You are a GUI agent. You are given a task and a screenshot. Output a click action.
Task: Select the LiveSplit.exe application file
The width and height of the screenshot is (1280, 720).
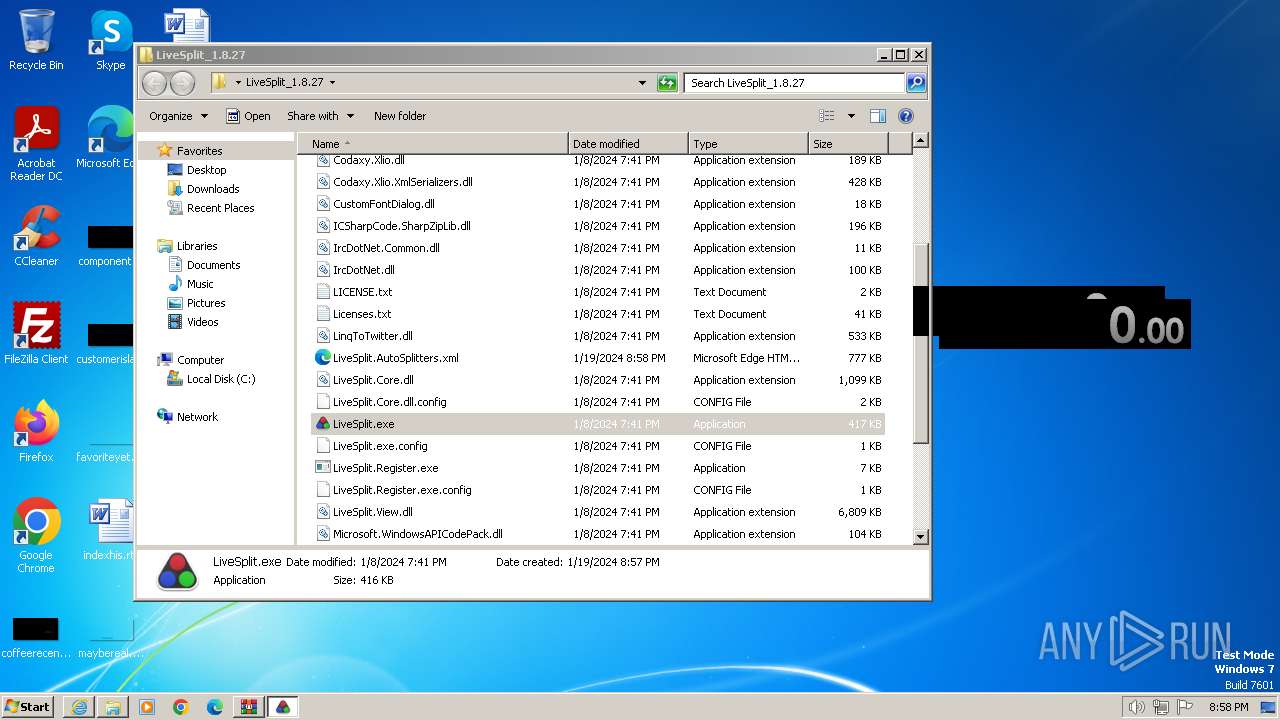pos(598,424)
